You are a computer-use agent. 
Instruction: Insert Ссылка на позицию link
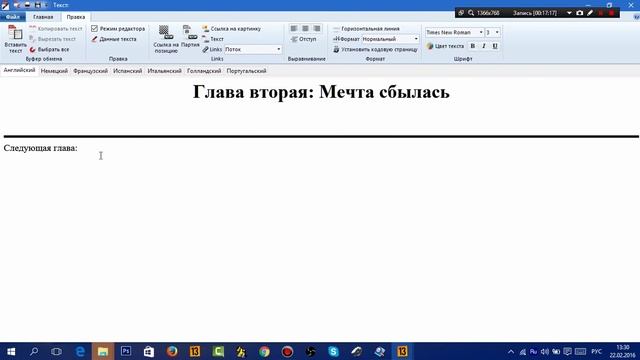[166, 40]
